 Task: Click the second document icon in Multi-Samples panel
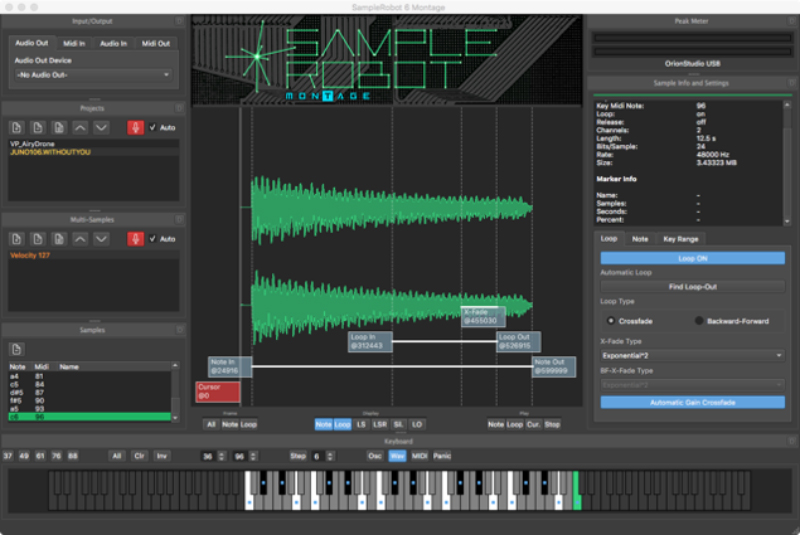(38, 239)
